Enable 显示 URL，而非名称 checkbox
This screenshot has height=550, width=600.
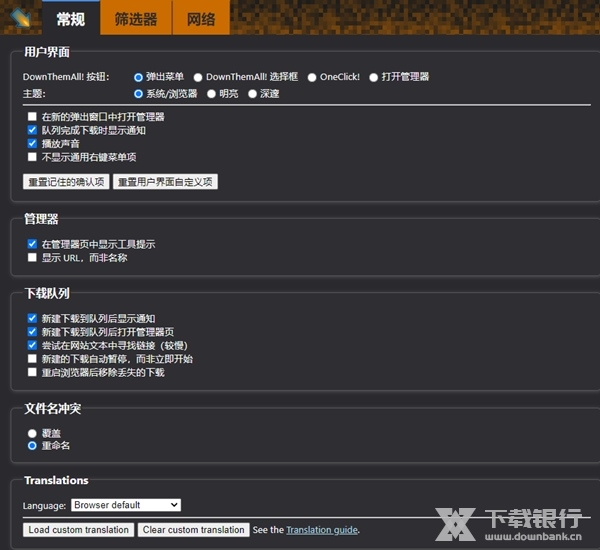click(32, 257)
